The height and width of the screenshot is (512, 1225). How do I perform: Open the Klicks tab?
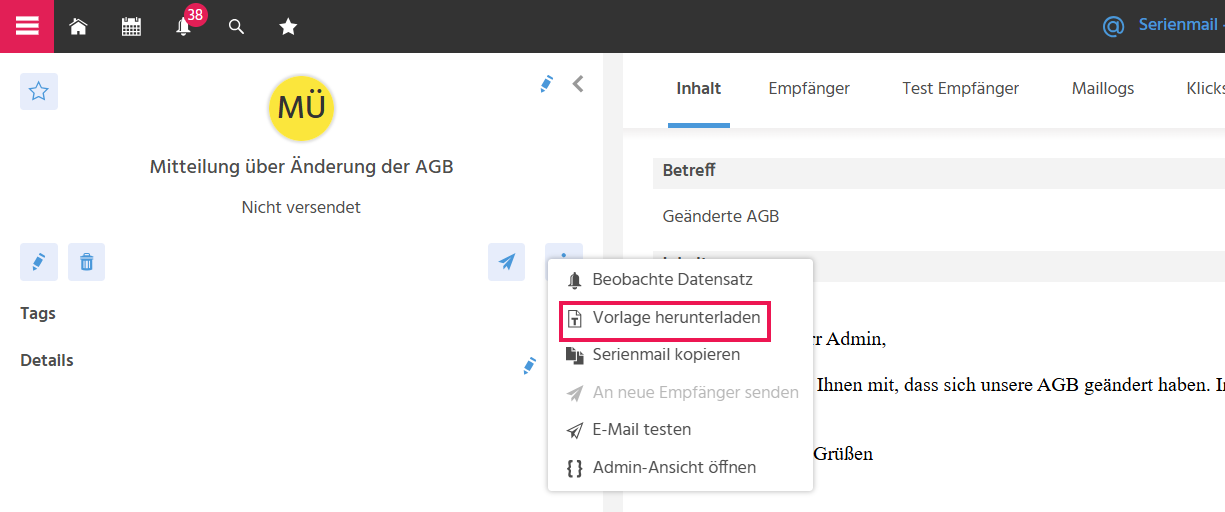point(1205,89)
